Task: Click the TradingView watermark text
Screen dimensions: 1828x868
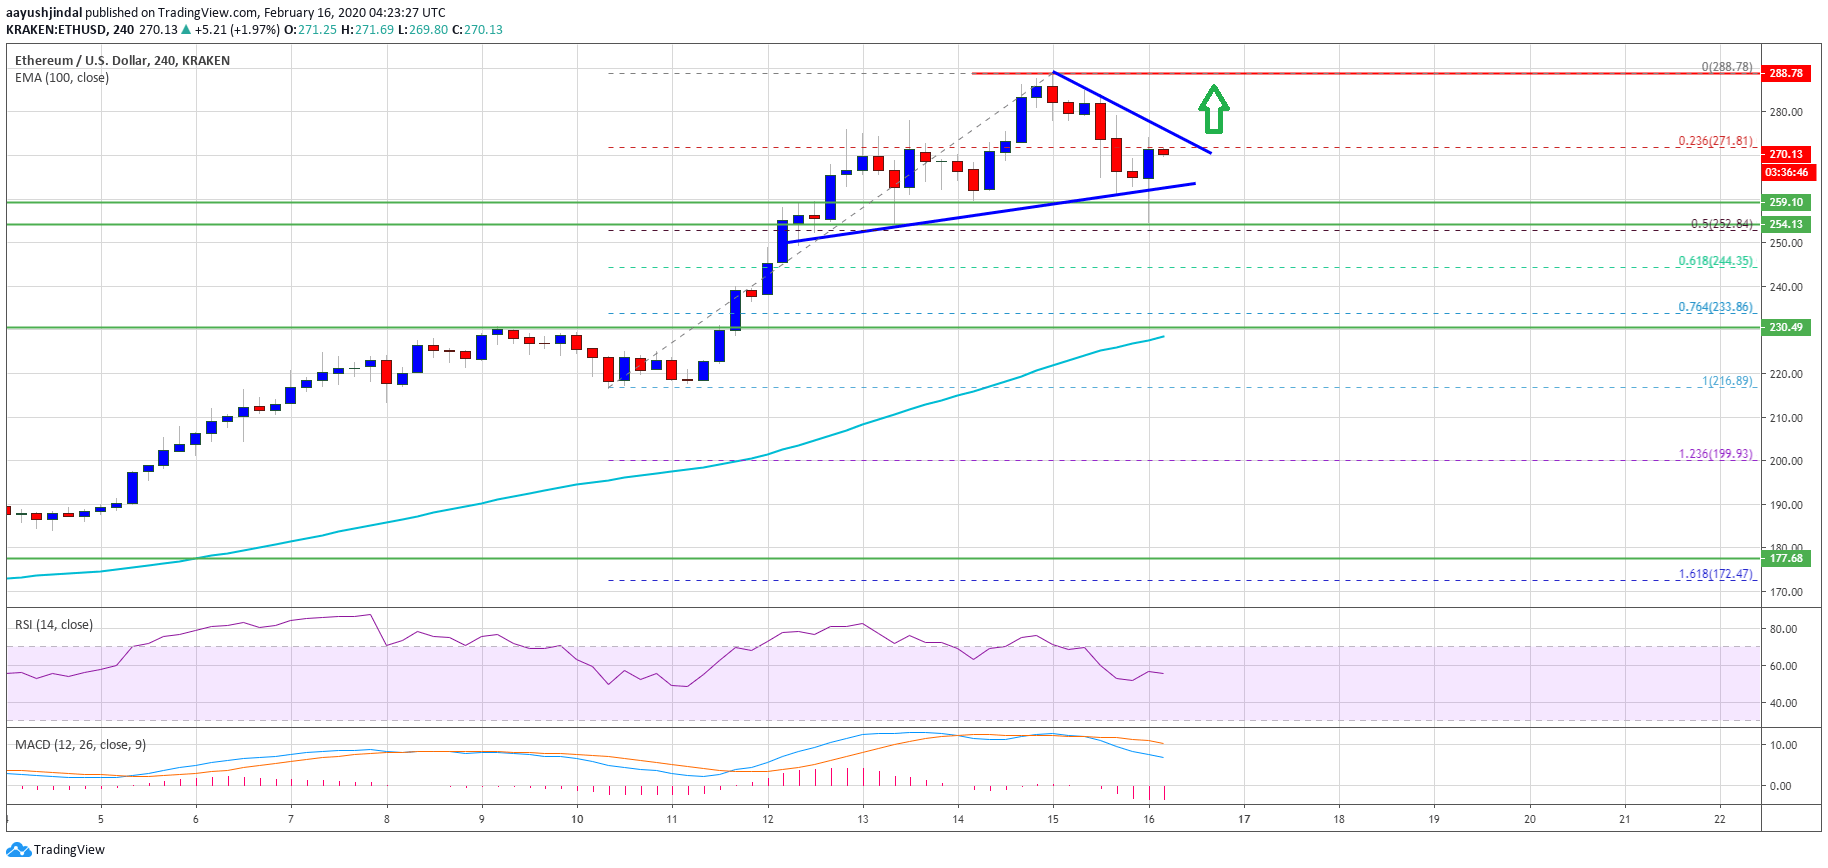Action: pyautogui.click(x=69, y=850)
